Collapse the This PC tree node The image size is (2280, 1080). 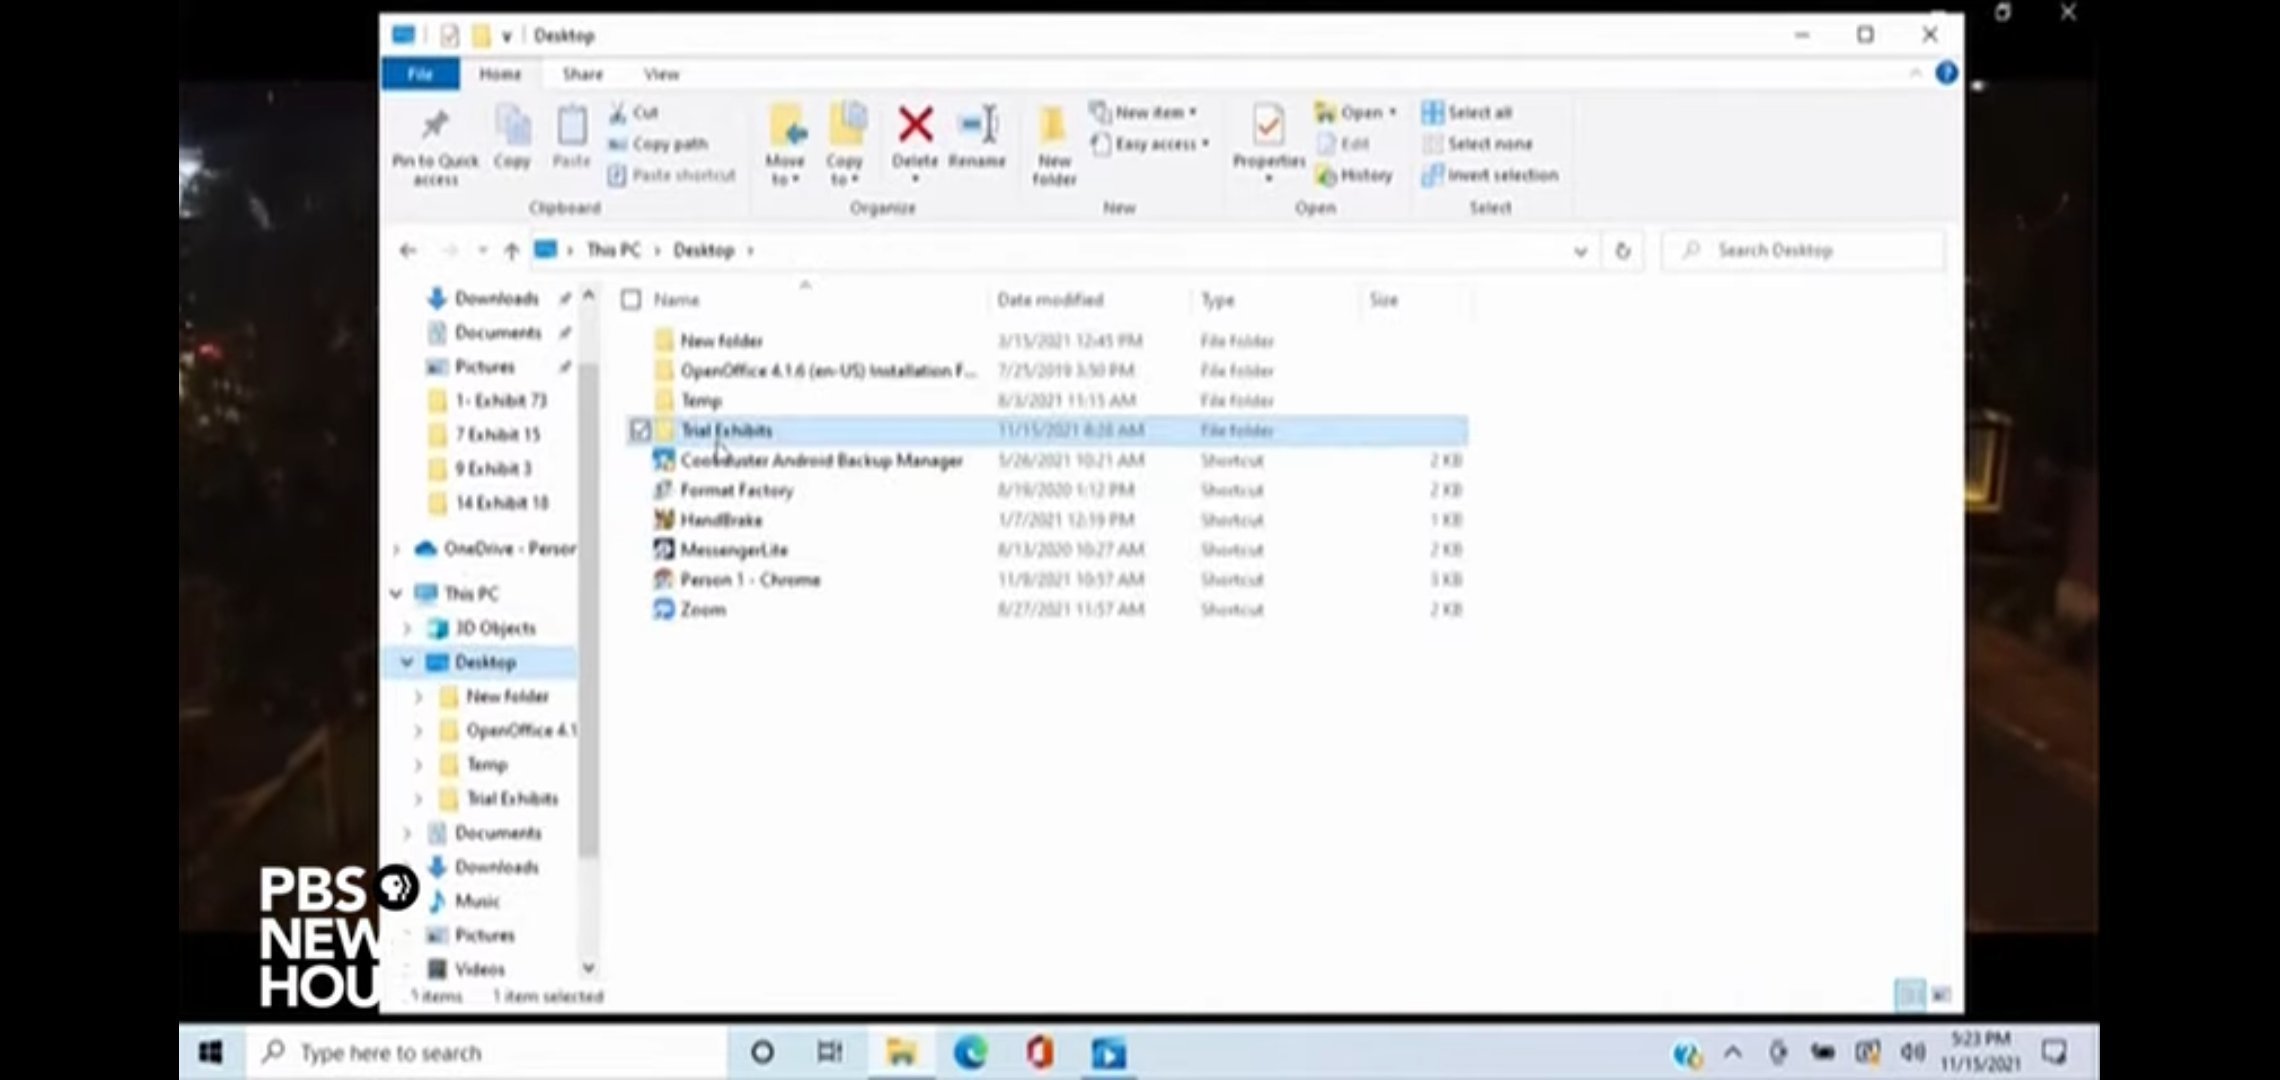point(397,594)
